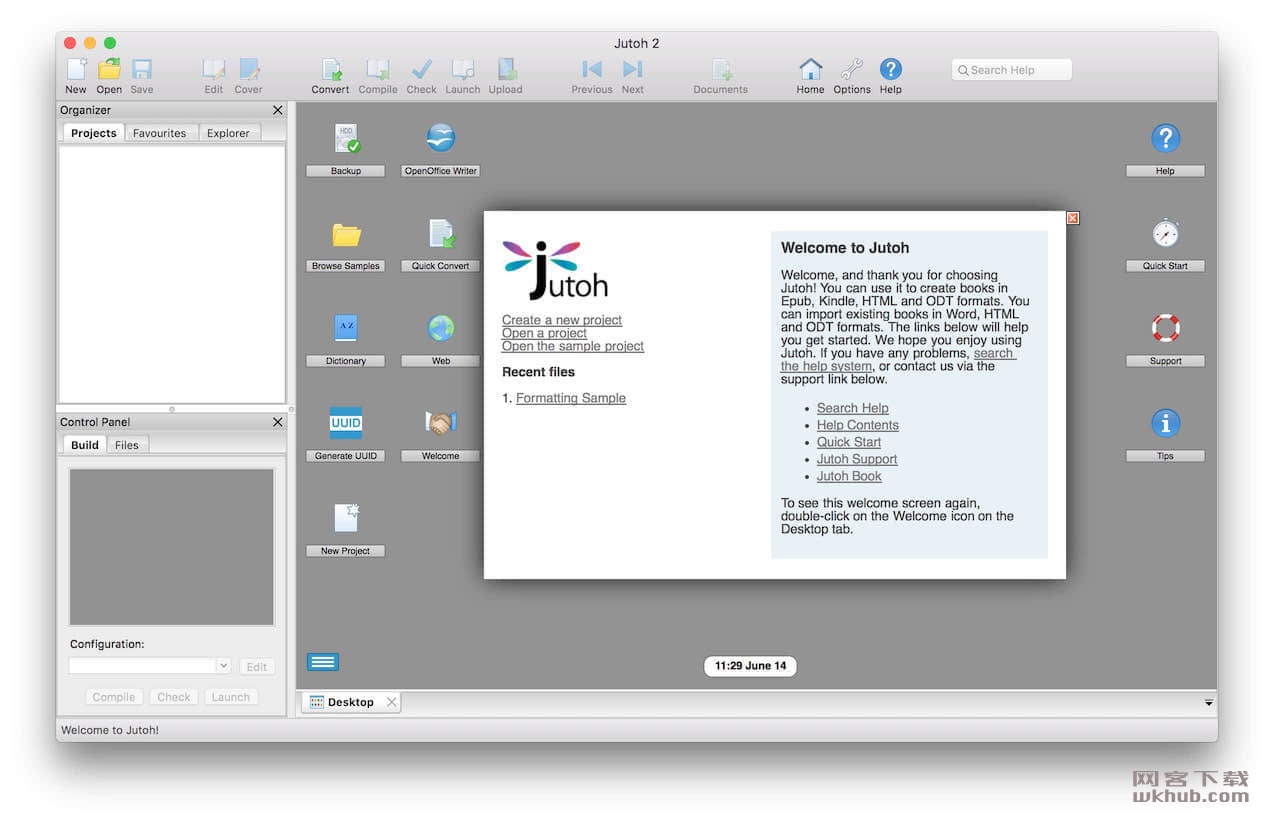Select the Quick Convert desktop icon
Image resolution: width=1274 pixels, height=822 pixels.
pos(441,233)
